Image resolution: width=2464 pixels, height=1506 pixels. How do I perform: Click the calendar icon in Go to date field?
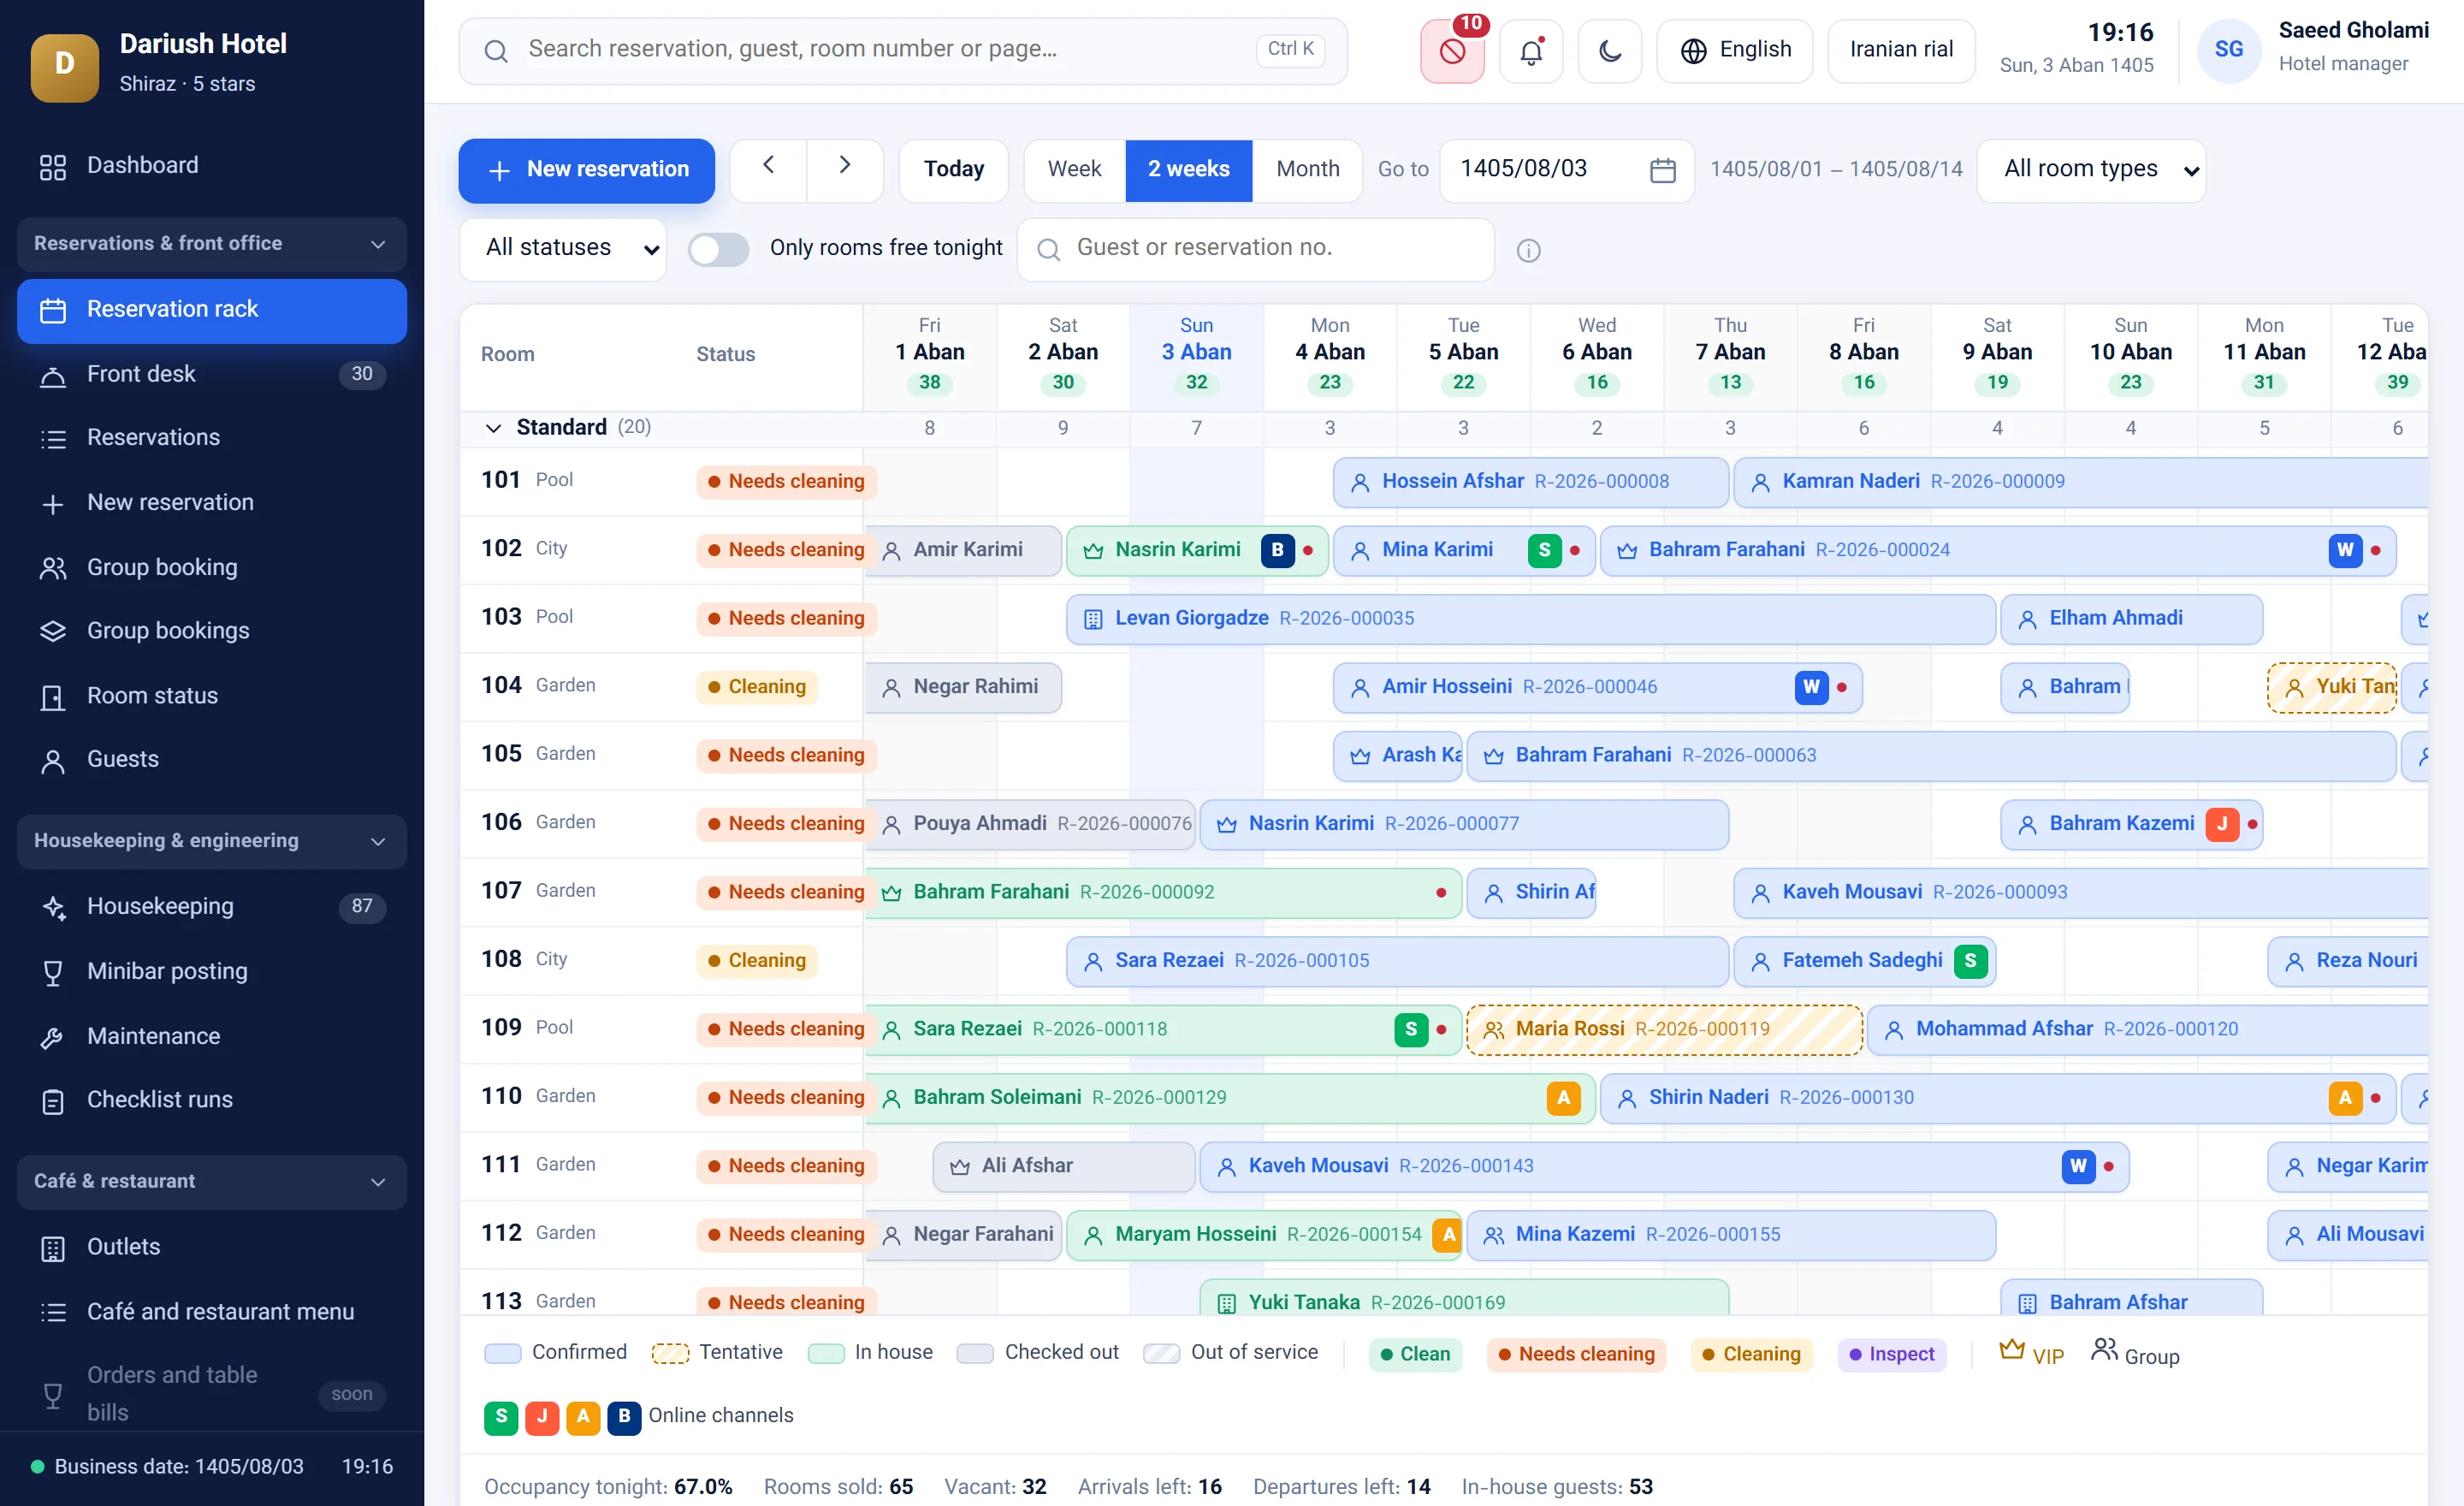tap(1662, 170)
